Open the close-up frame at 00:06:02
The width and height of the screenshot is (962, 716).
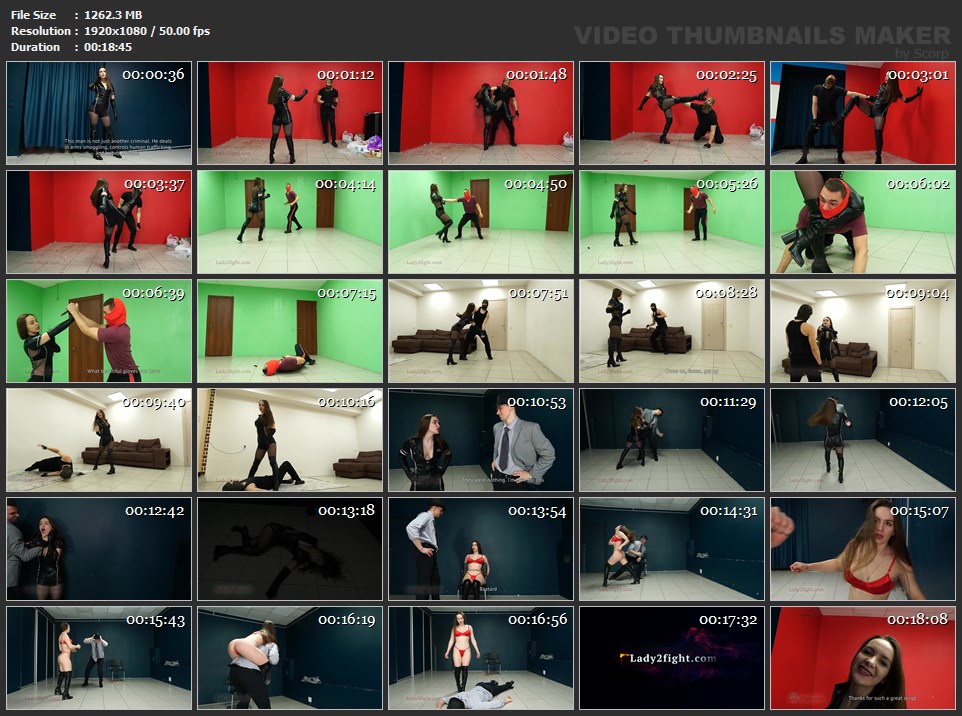click(x=862, y=221)
